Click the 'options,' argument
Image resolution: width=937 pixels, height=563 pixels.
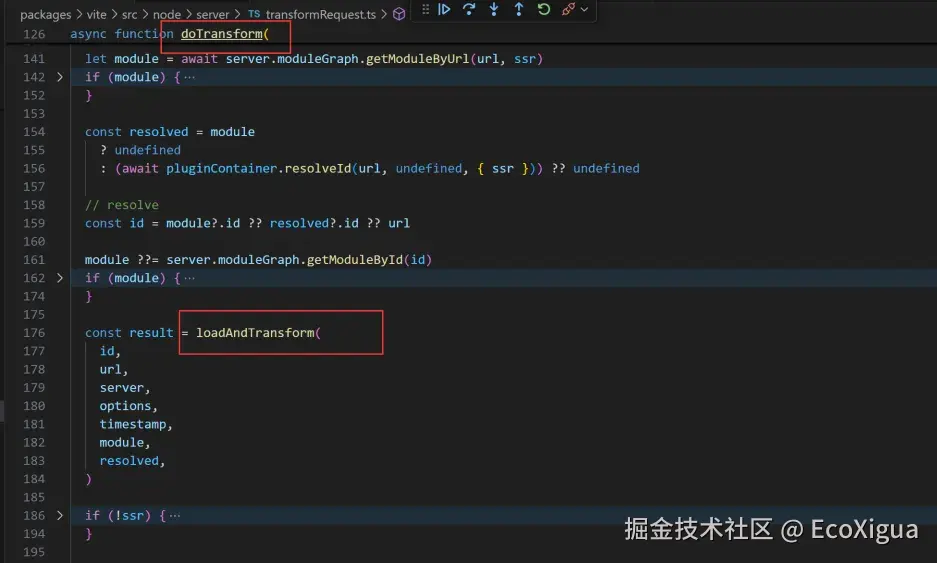[128, 406]
